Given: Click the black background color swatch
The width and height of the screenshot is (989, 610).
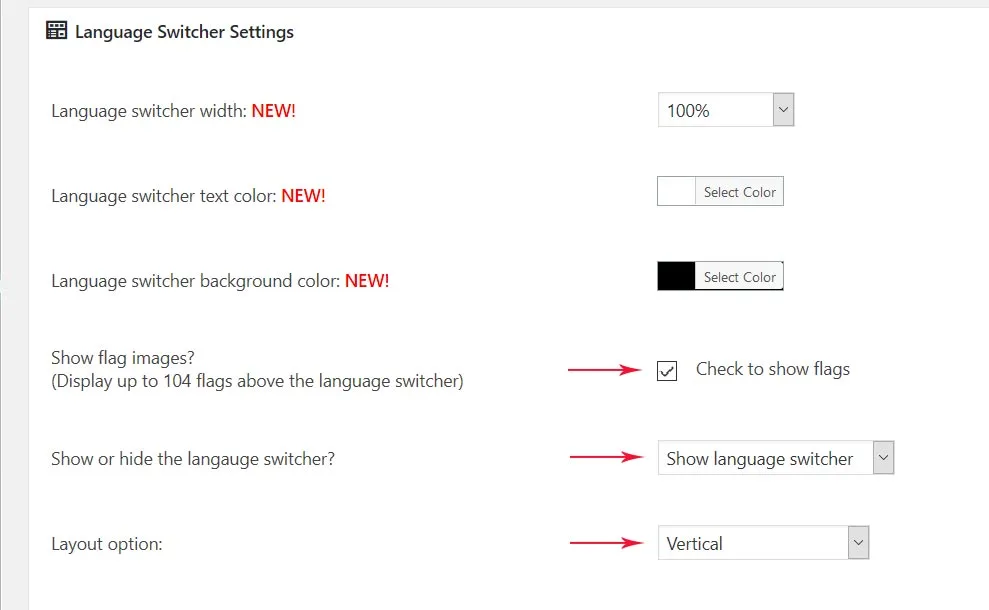Looking at the screenshot, I should (676, 276).
